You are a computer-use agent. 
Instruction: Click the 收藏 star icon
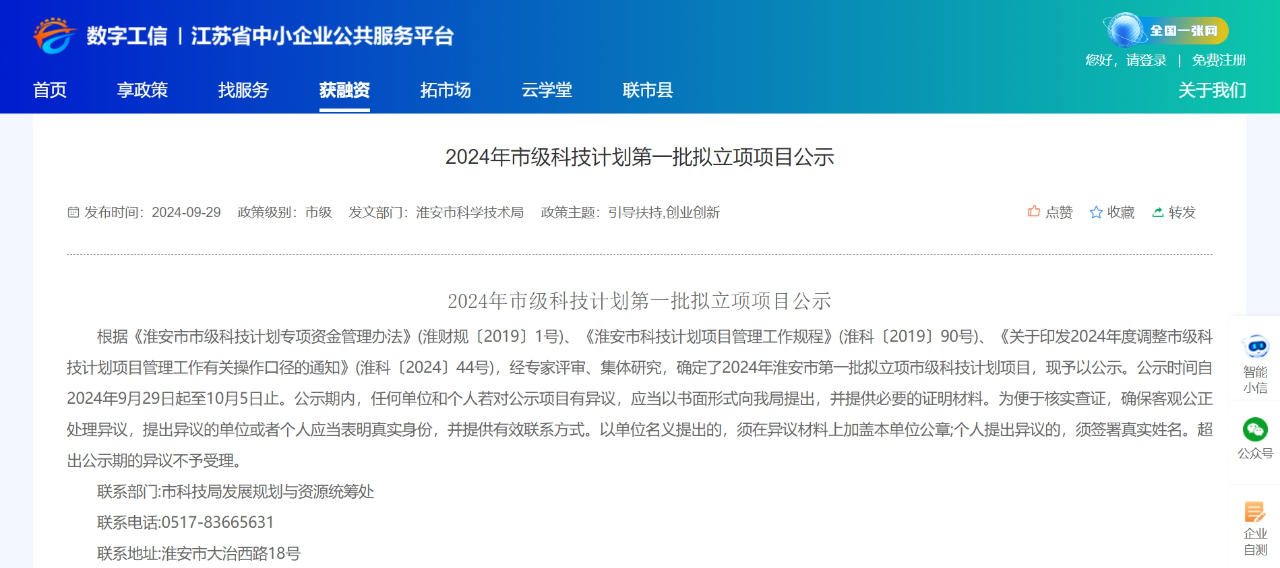[x=1096, y=212]
